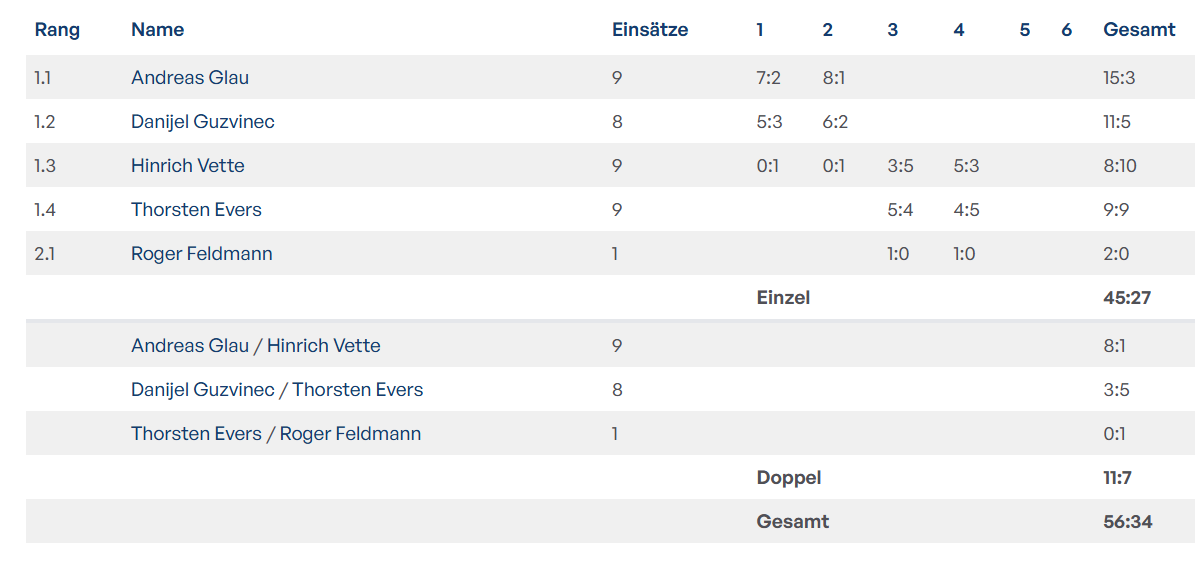Open Roger Feldmann player profile

click(x=201, y=254)
